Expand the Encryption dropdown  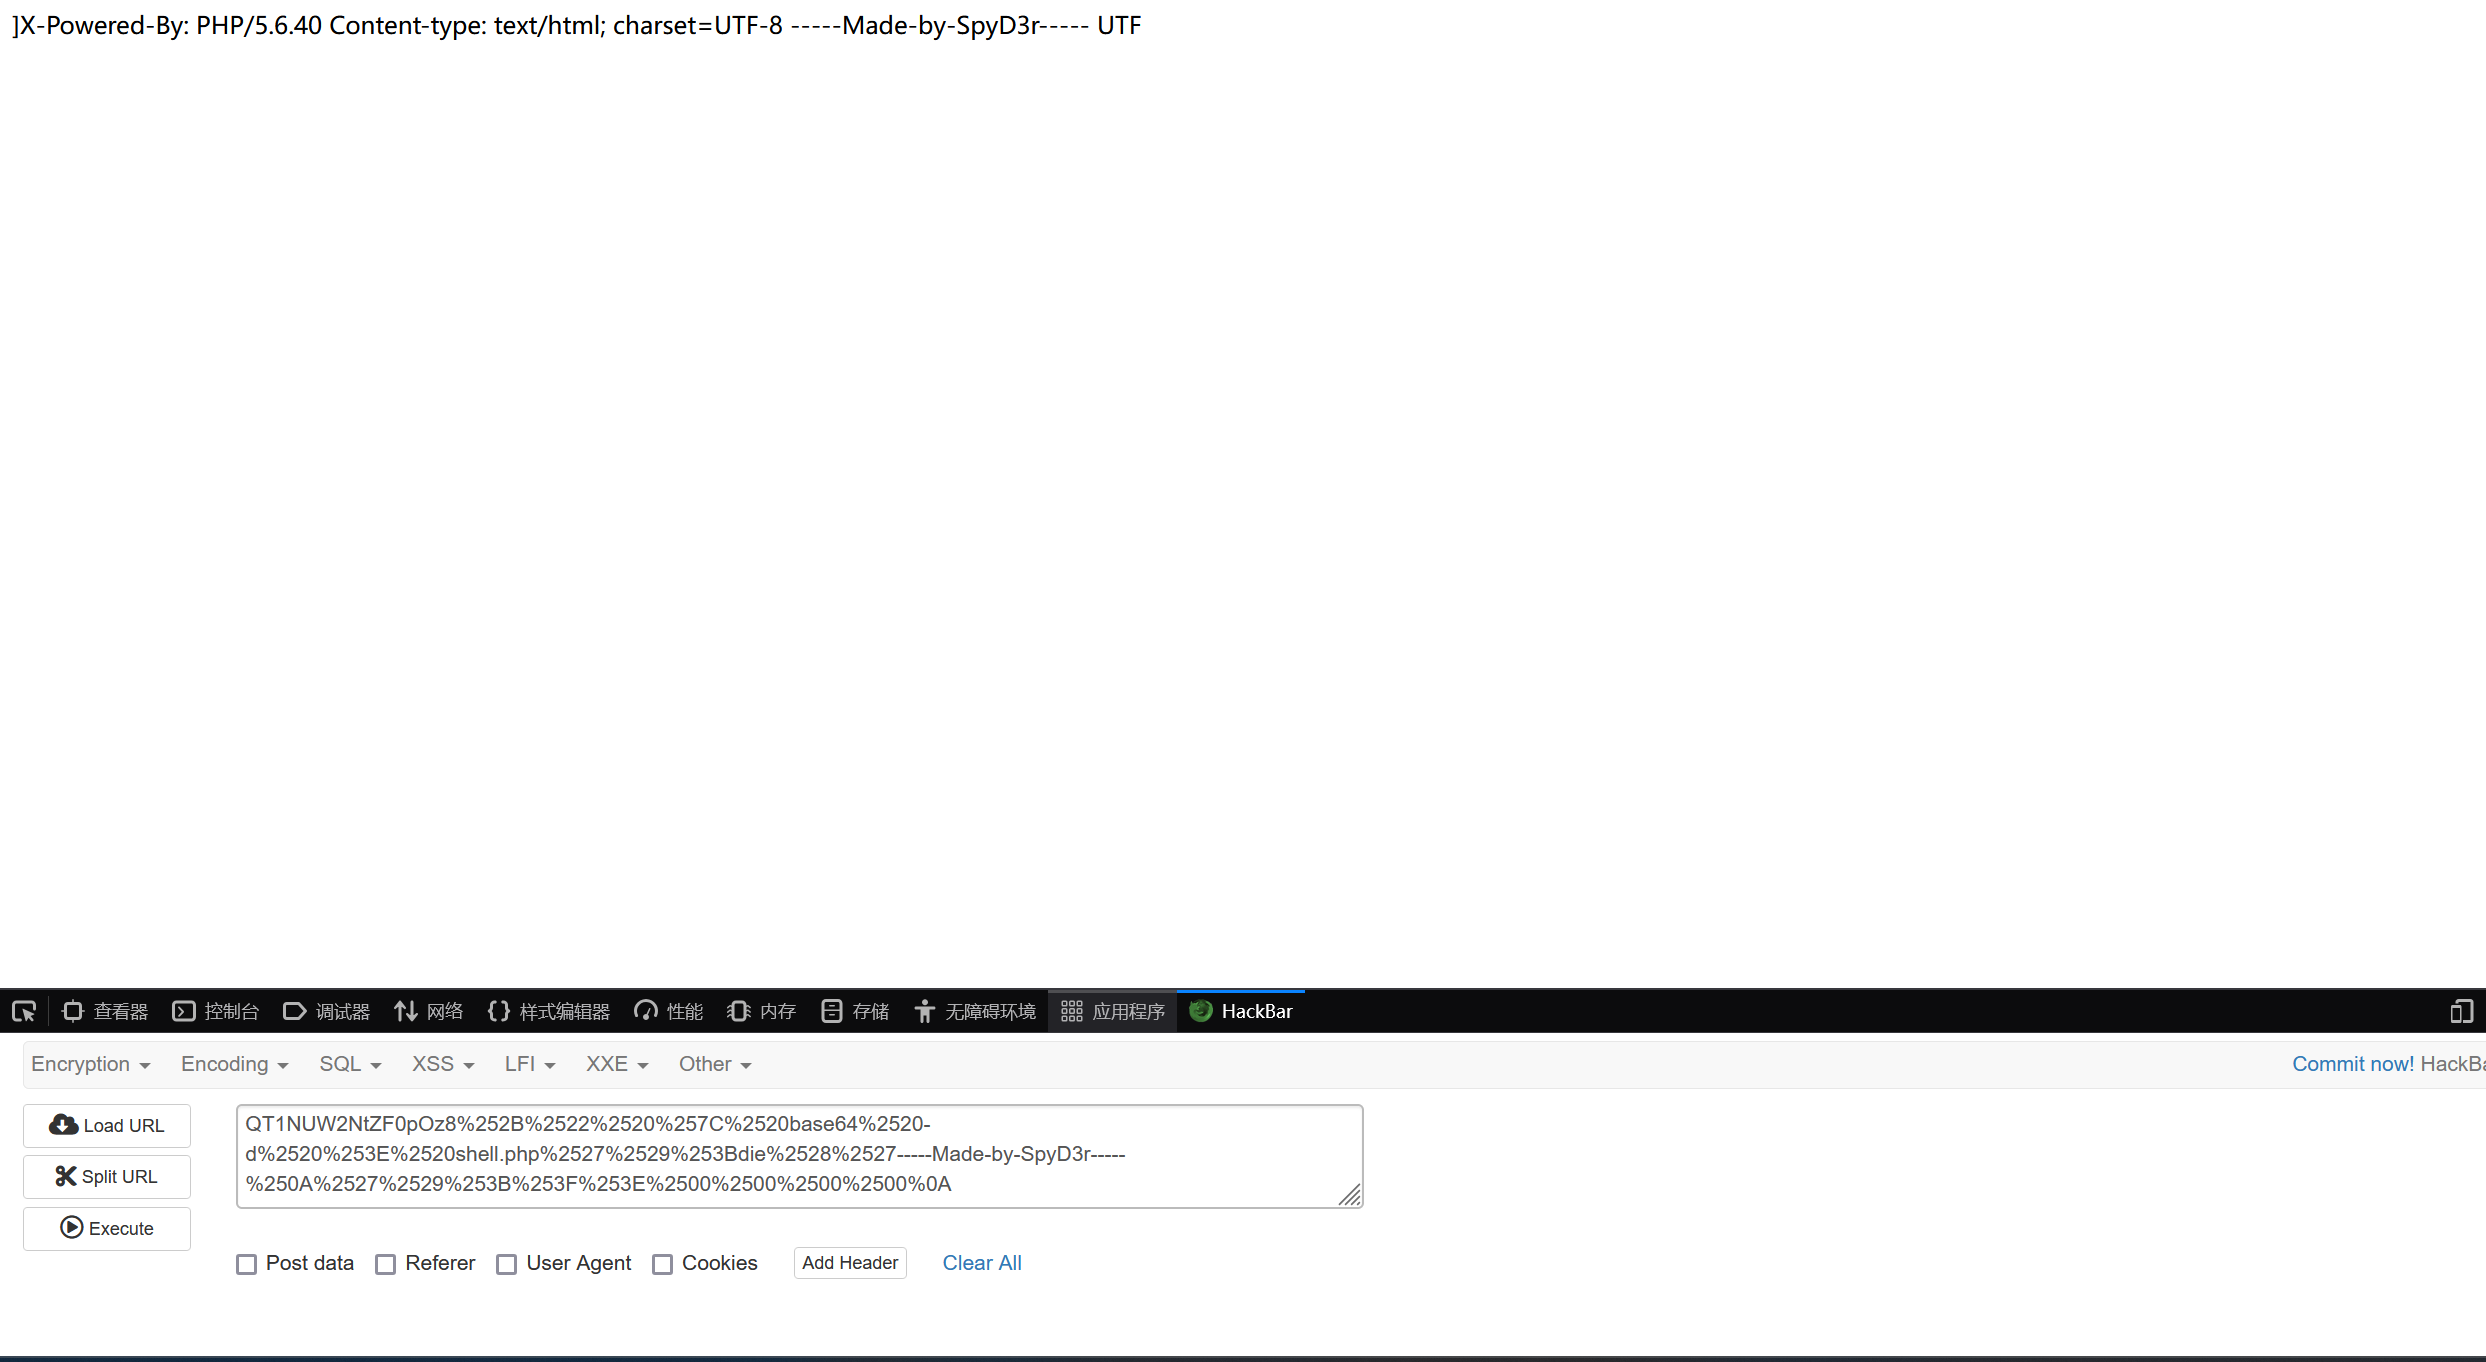pos(90,1064)
